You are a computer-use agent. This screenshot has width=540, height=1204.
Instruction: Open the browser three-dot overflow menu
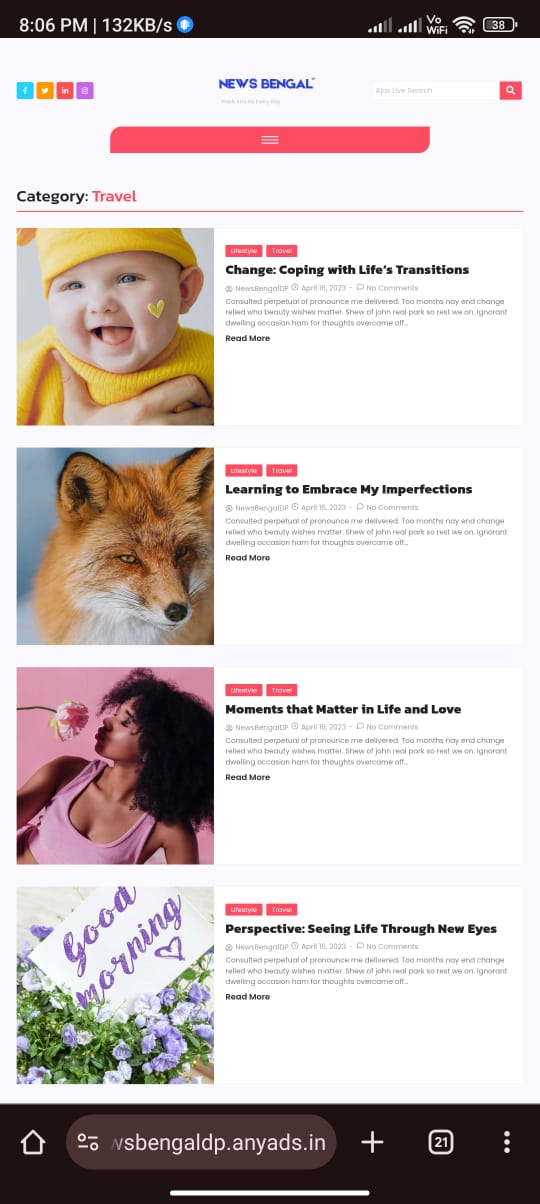[x=507, y=1142]
